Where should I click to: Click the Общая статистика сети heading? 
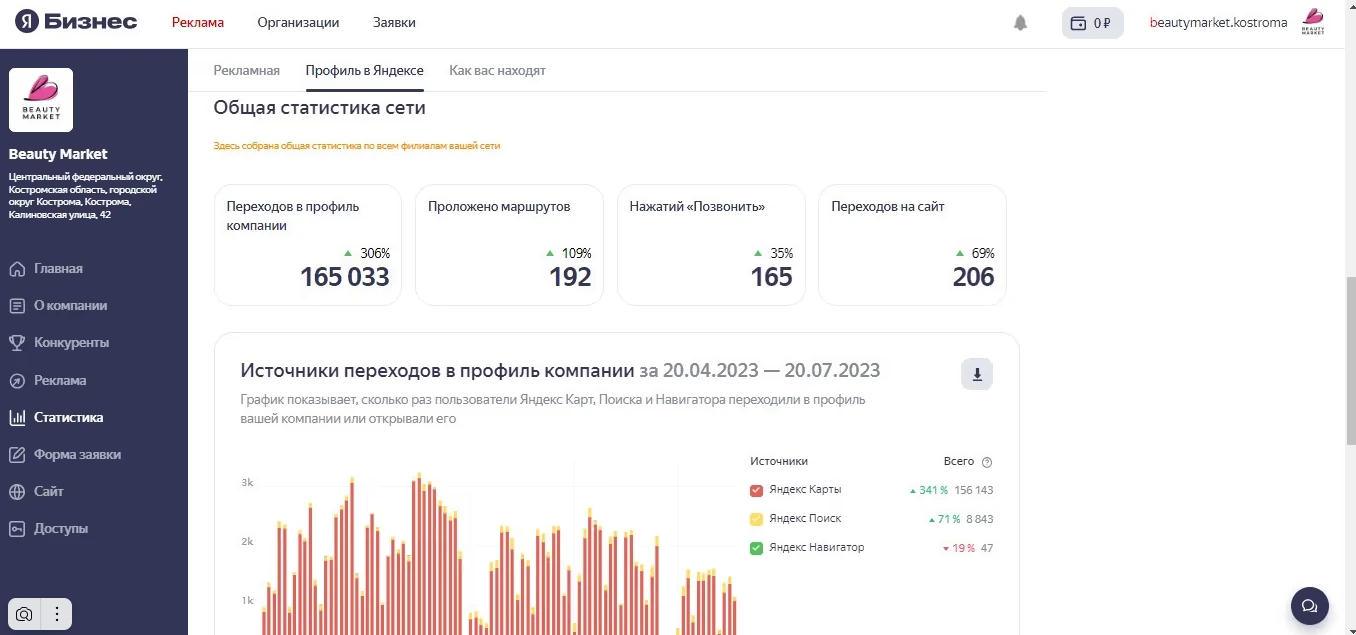[x=320, y=108]
